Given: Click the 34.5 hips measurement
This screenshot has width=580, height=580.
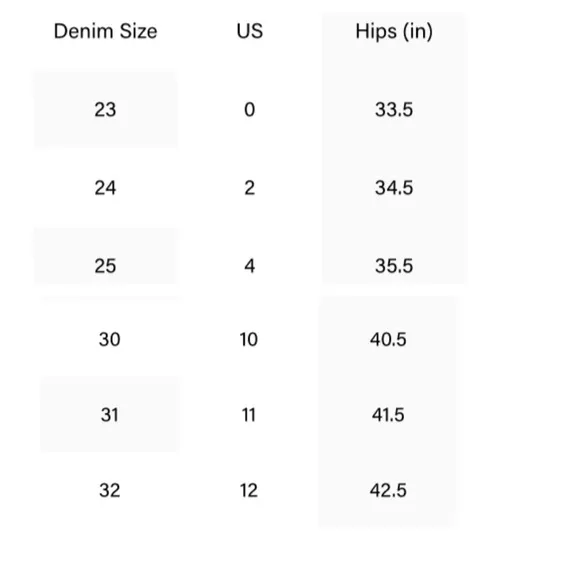Looking at the screenshot, I should click(394, 188).
